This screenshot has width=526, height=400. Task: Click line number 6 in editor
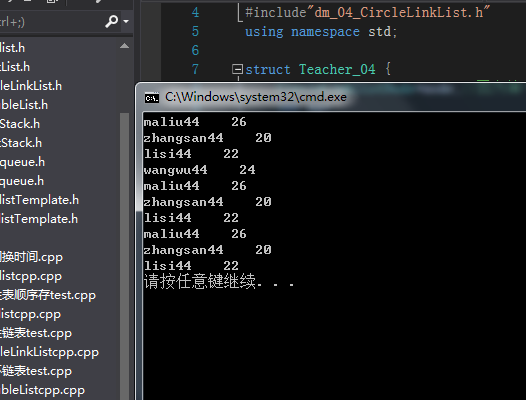click(x=195, y=50)
